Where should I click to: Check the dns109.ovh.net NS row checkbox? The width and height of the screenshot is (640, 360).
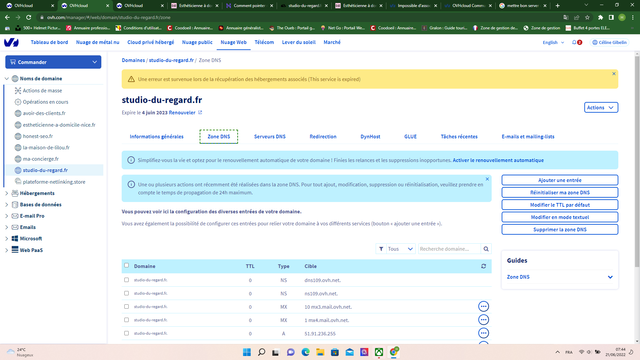pyautogui.click(x=127, y=280)
